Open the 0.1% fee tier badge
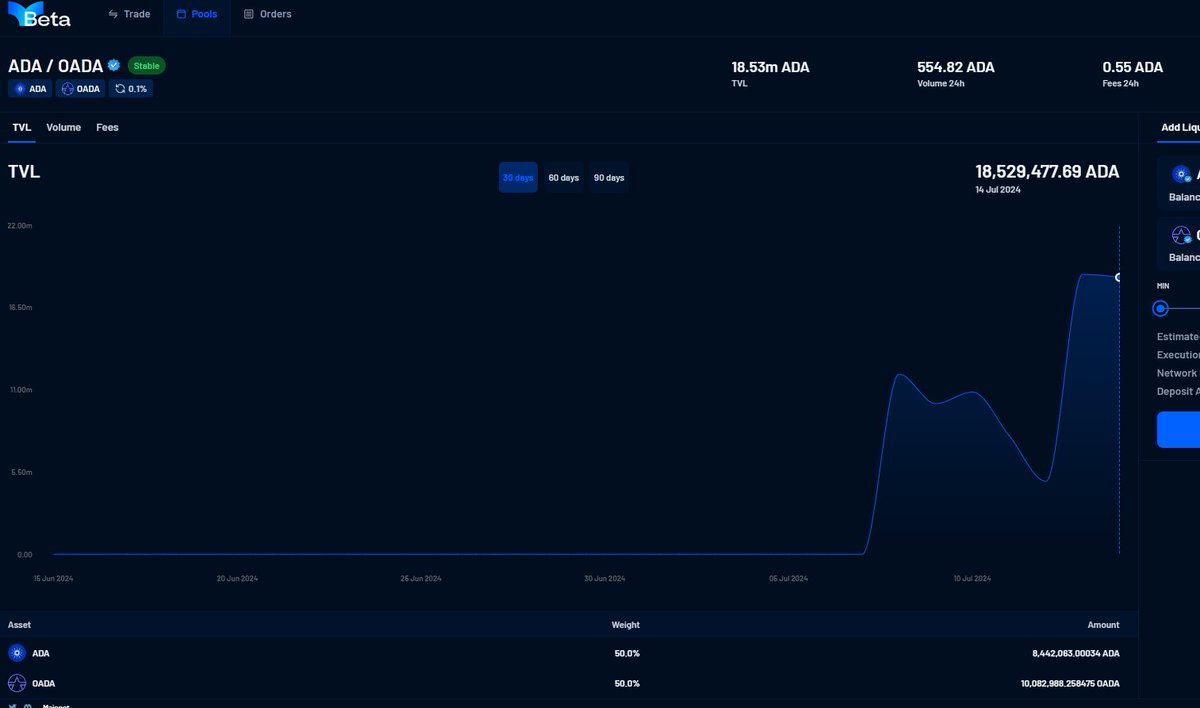This screenshot has height=708, width=1200. pyautogui.click(x=131, y=88)
